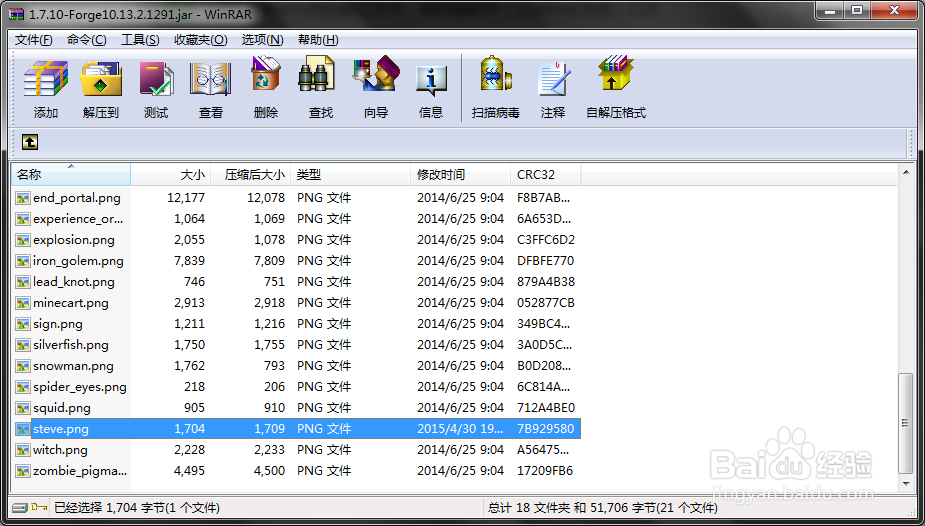Click the vertical scrollbar thumb
Screen dimensions: 925x526
coord(907,423)
